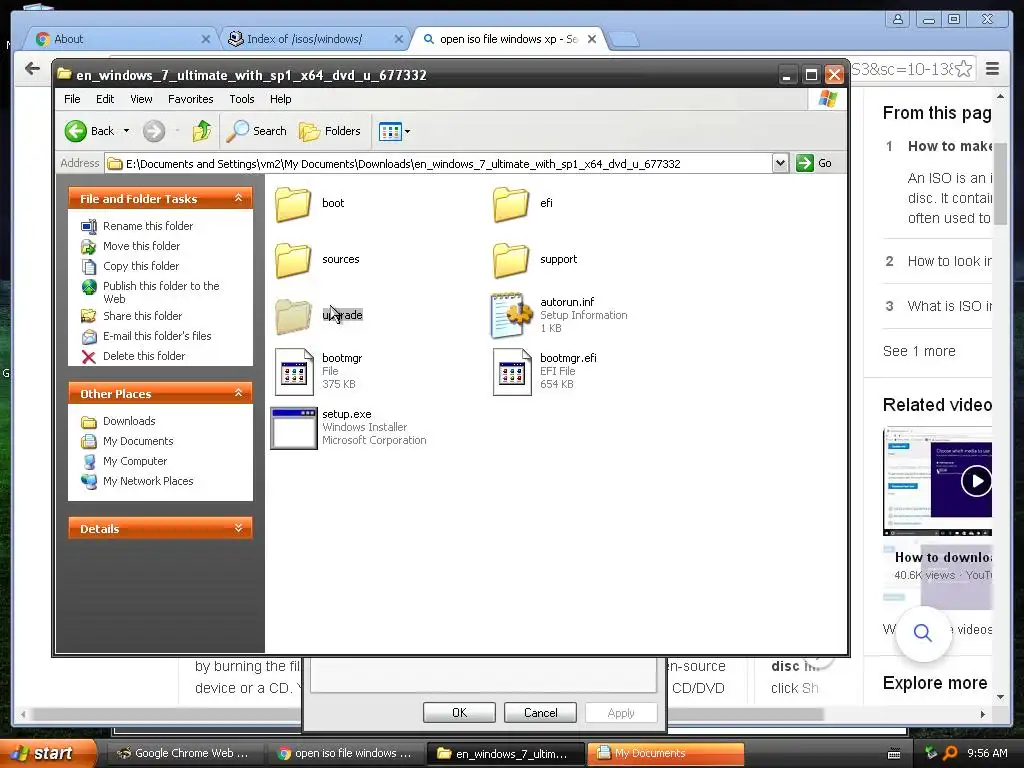Open the View menu
Viewport: 1024px width, 768px height.
click(141, 99)
